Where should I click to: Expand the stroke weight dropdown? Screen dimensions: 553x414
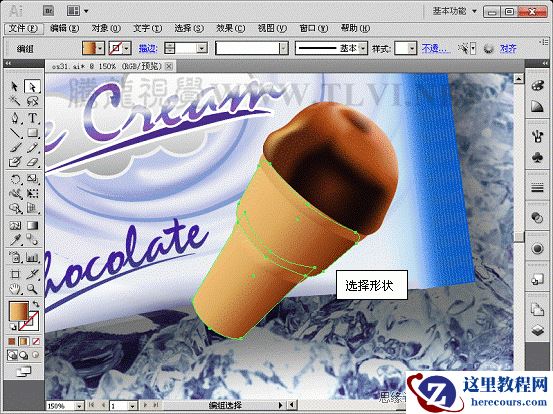click(202, 48)
